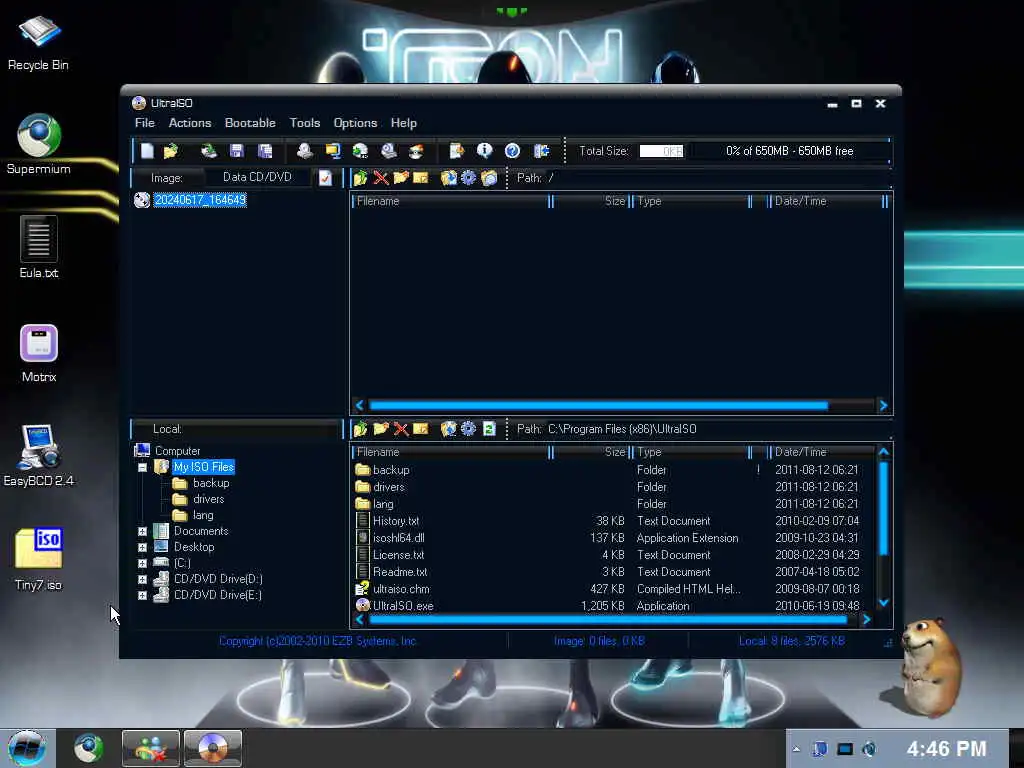Click the local list scroll down arrow
This screenshot has height=768, width=1024.
click(x=884, y=602)
